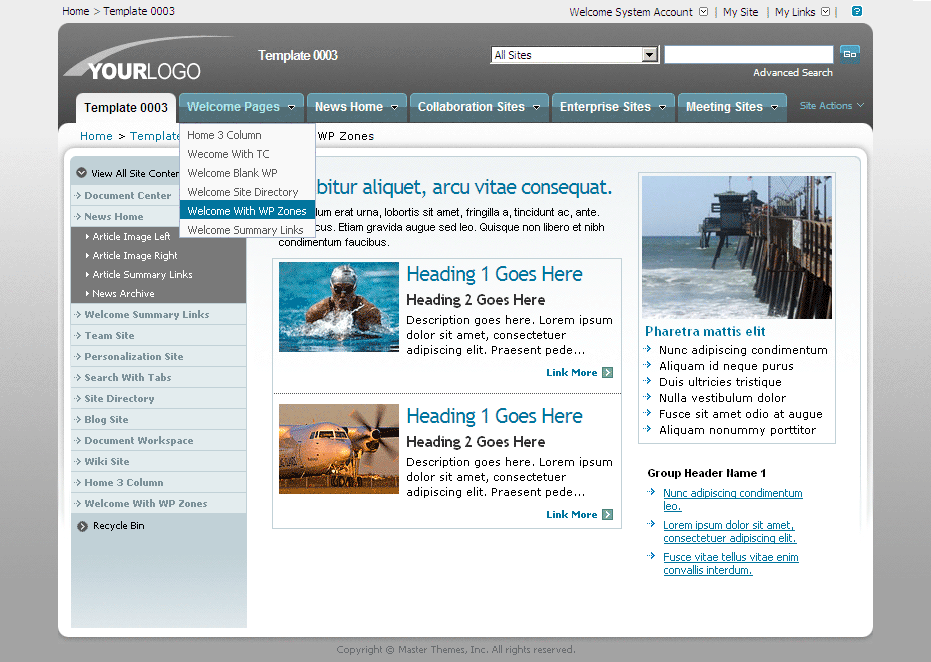
Task: Click the arrow icon beside Blog Site
Action: (77, 419)
